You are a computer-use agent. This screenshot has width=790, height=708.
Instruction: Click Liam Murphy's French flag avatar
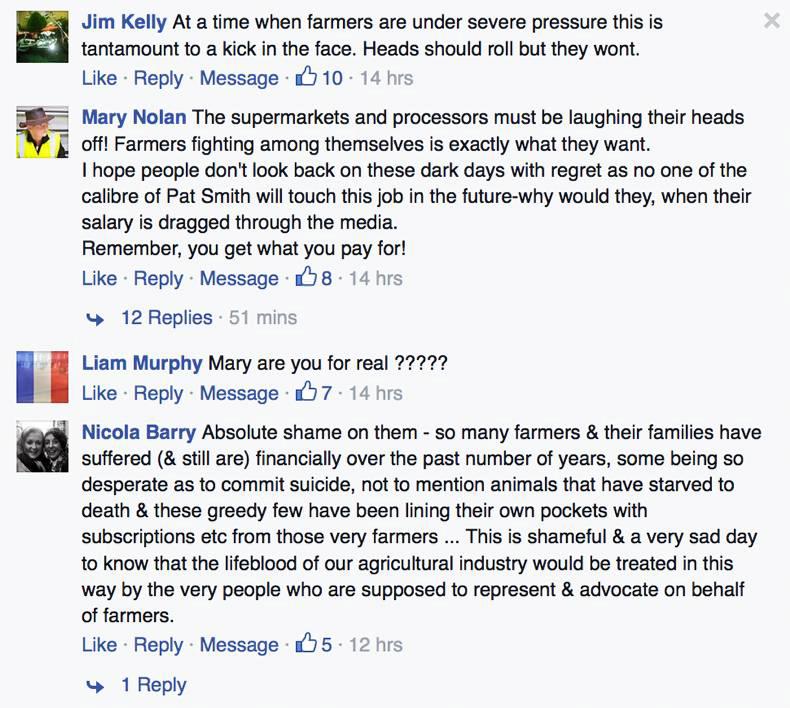click(x=42, y=378)
